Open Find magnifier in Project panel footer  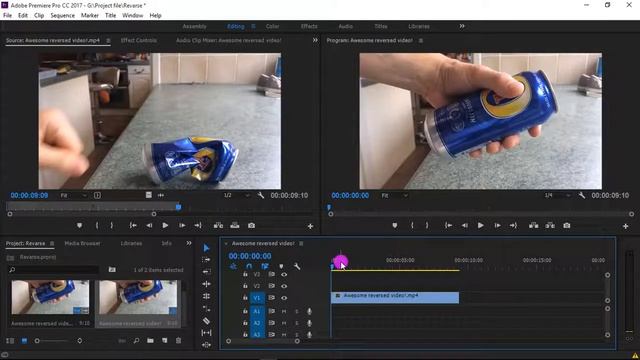(136, 340)
